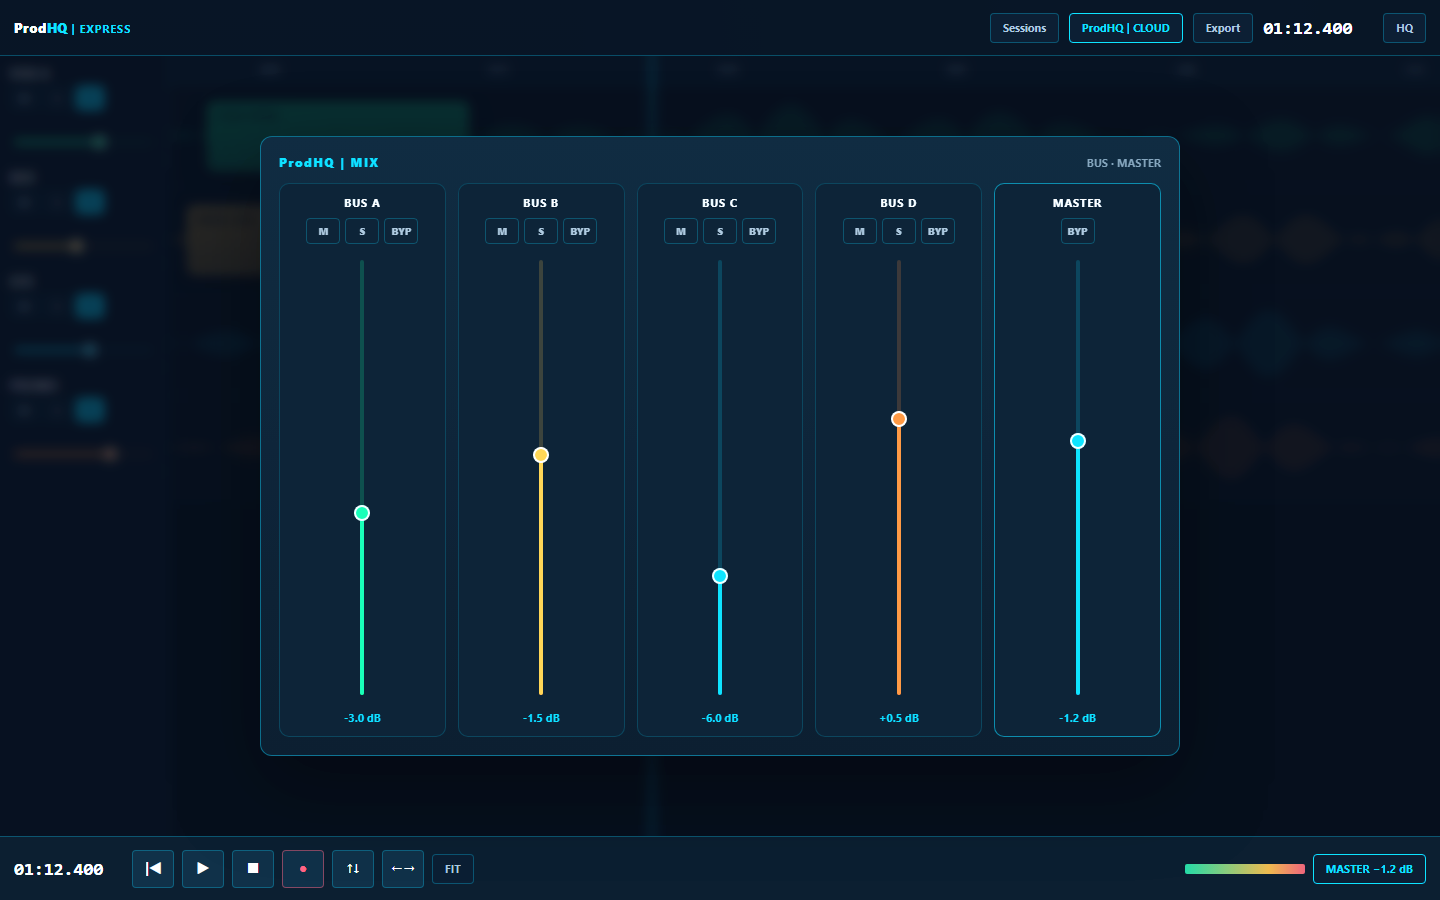The height and width of the screenshot is (900, 1440).
Task: Stop playback with the stop button
Action: 253,869
